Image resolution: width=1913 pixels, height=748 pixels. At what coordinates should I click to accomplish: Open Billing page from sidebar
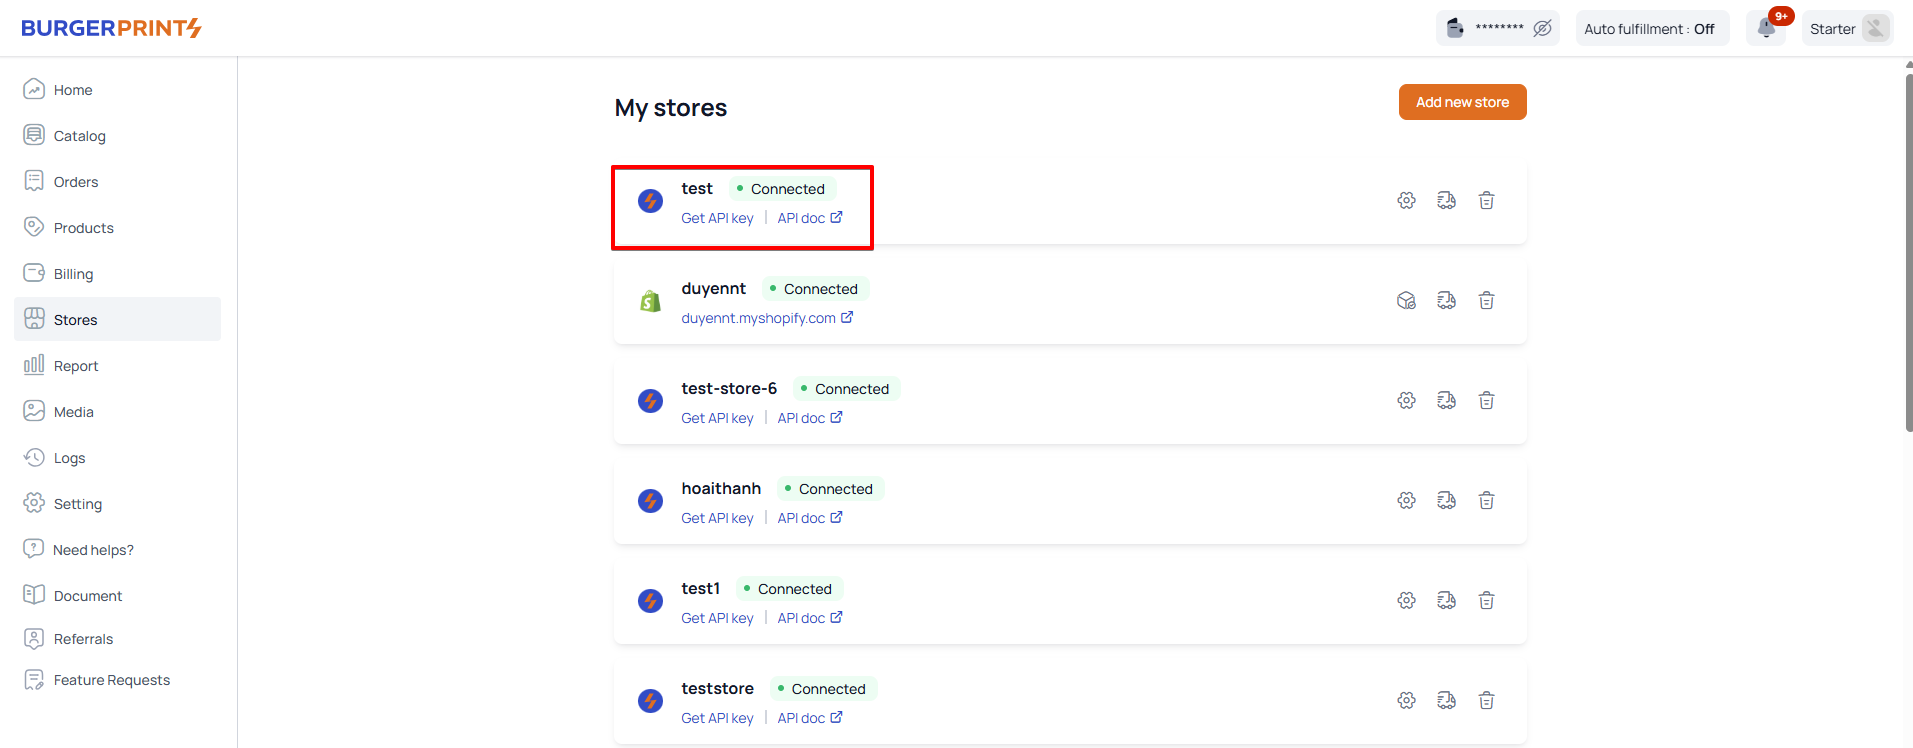click(x=73, y=274)
